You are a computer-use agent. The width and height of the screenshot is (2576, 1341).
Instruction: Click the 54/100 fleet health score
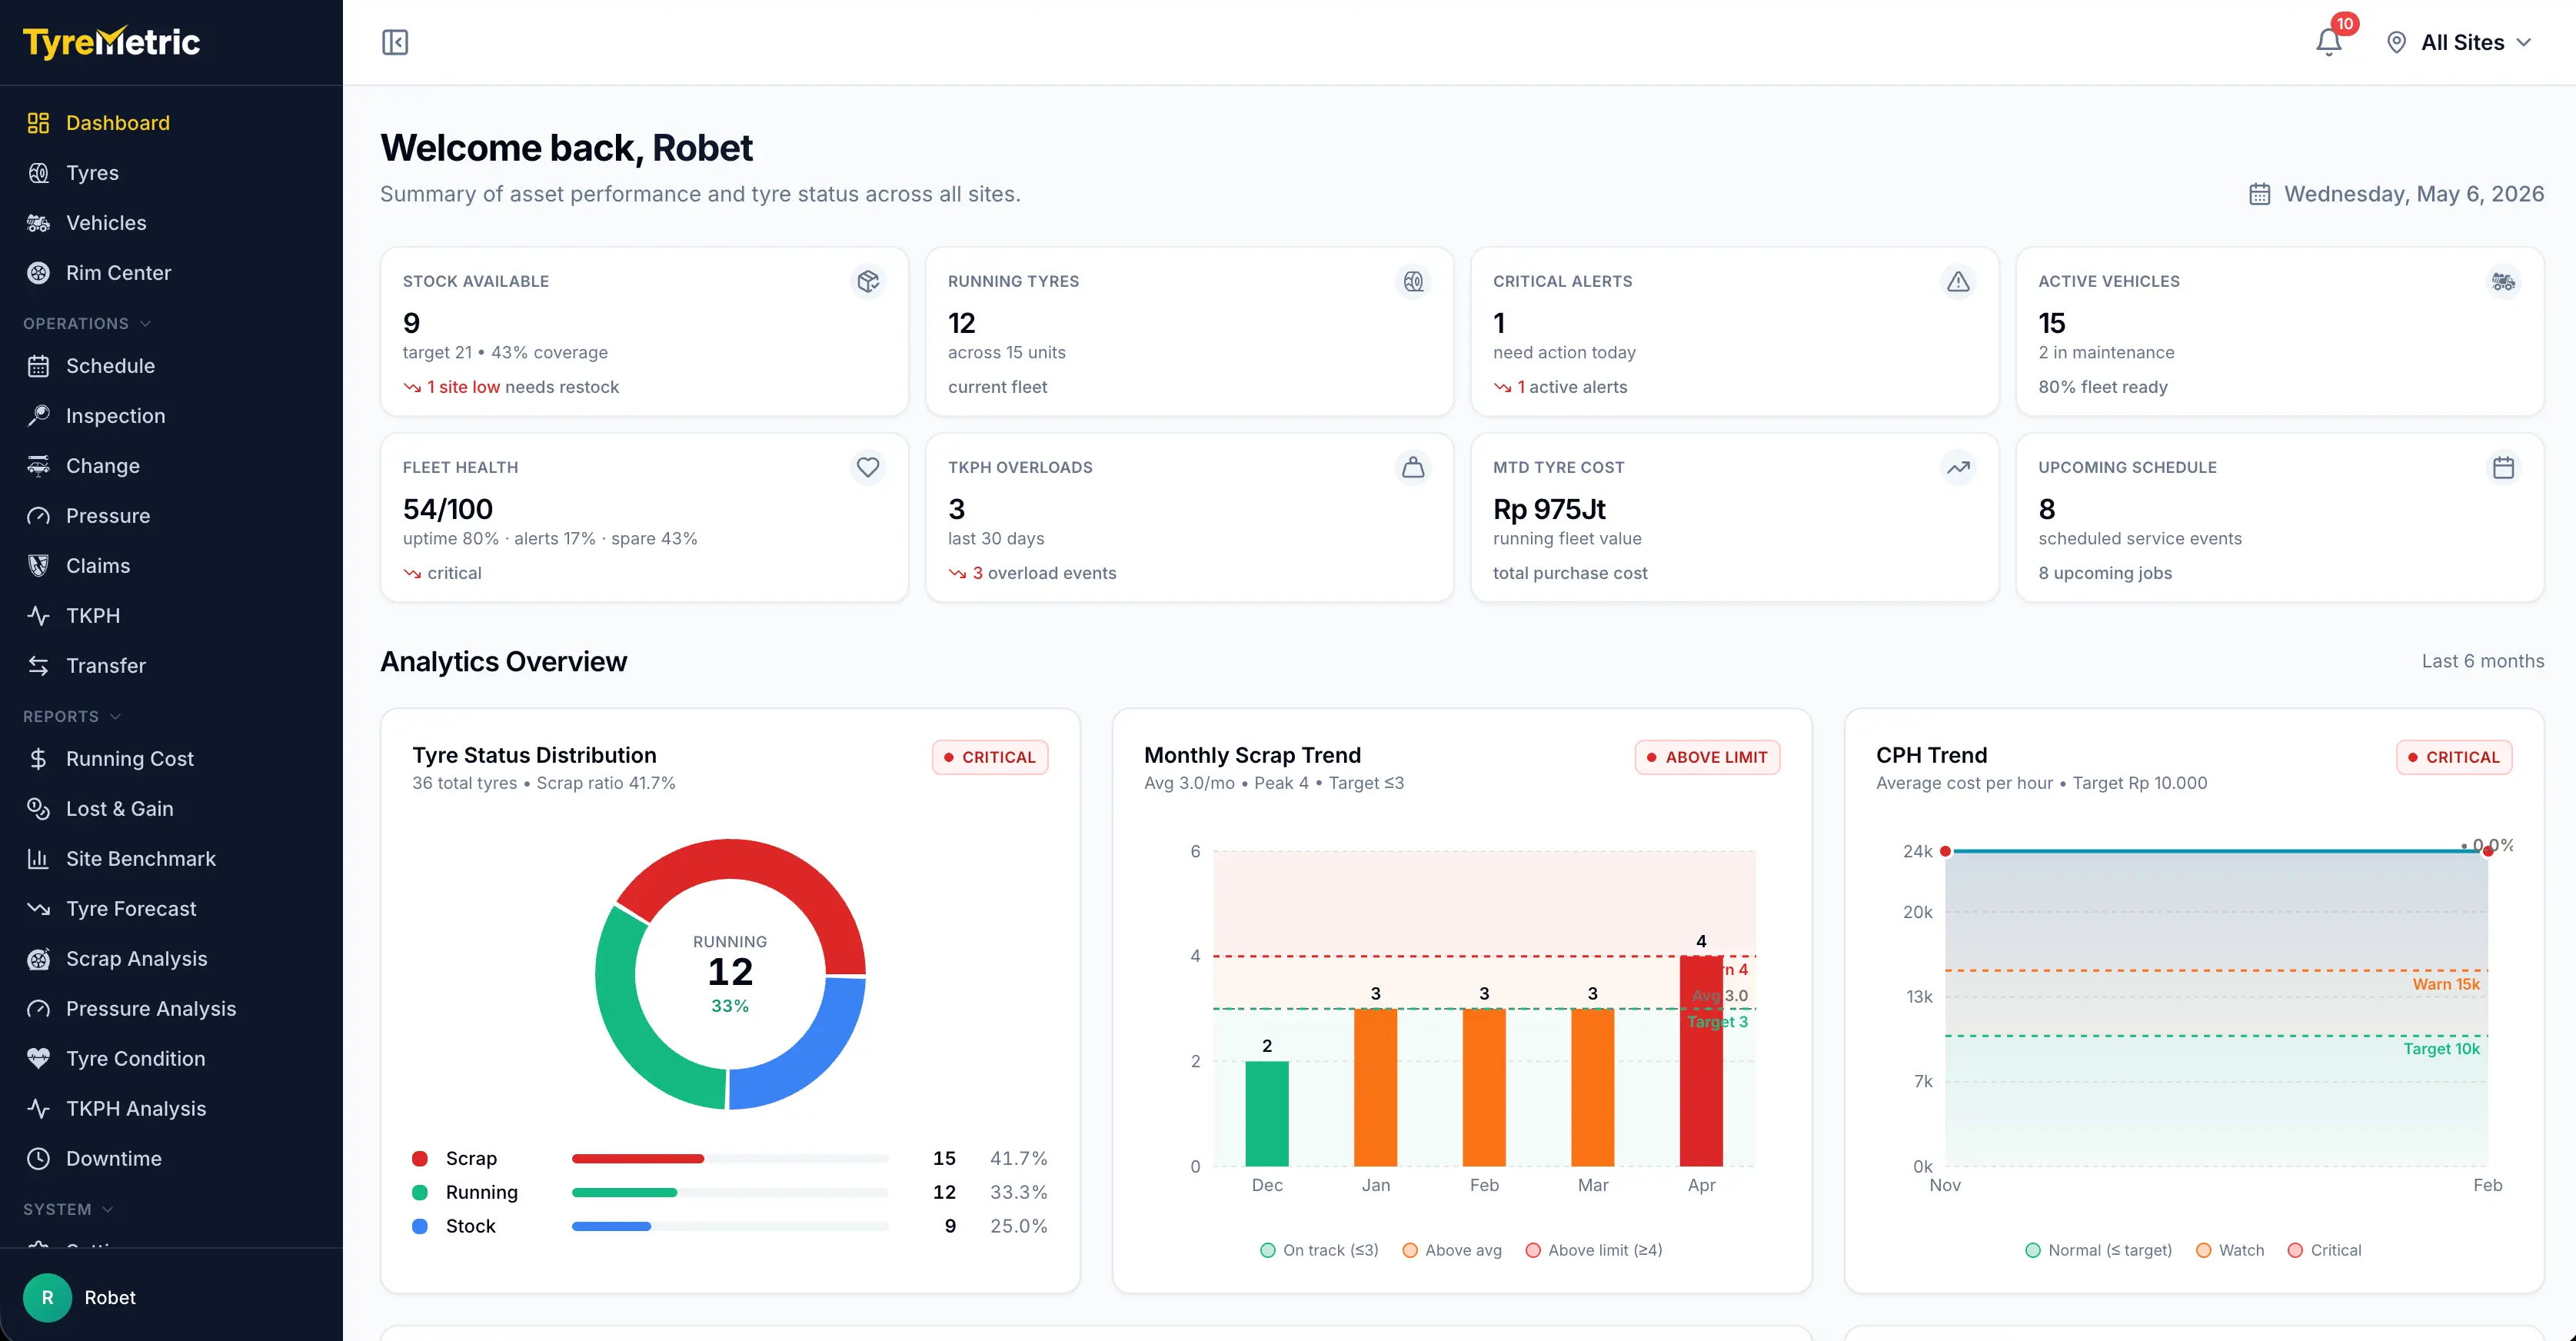click(447, 509)
